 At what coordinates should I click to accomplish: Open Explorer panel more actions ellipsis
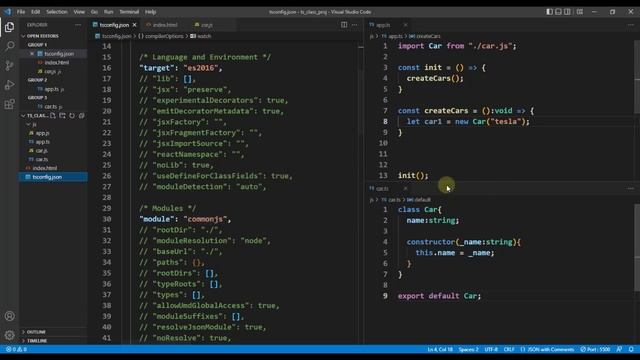[x=78, y=25]
